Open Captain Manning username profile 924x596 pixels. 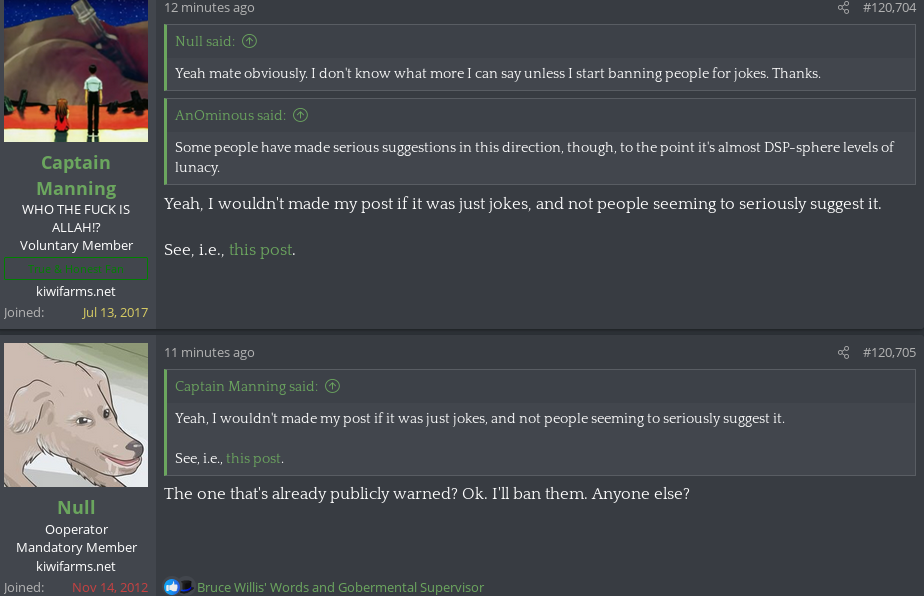coord(76,176)
